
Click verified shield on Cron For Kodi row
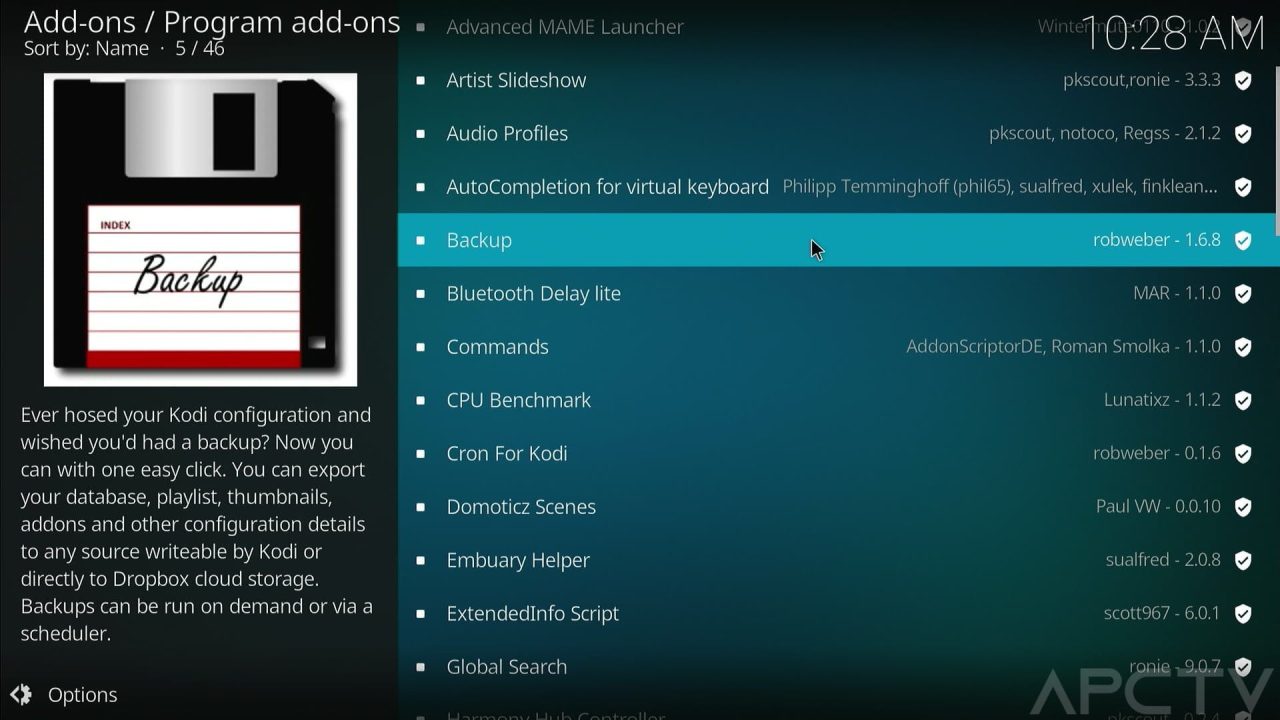(1243, 454)
